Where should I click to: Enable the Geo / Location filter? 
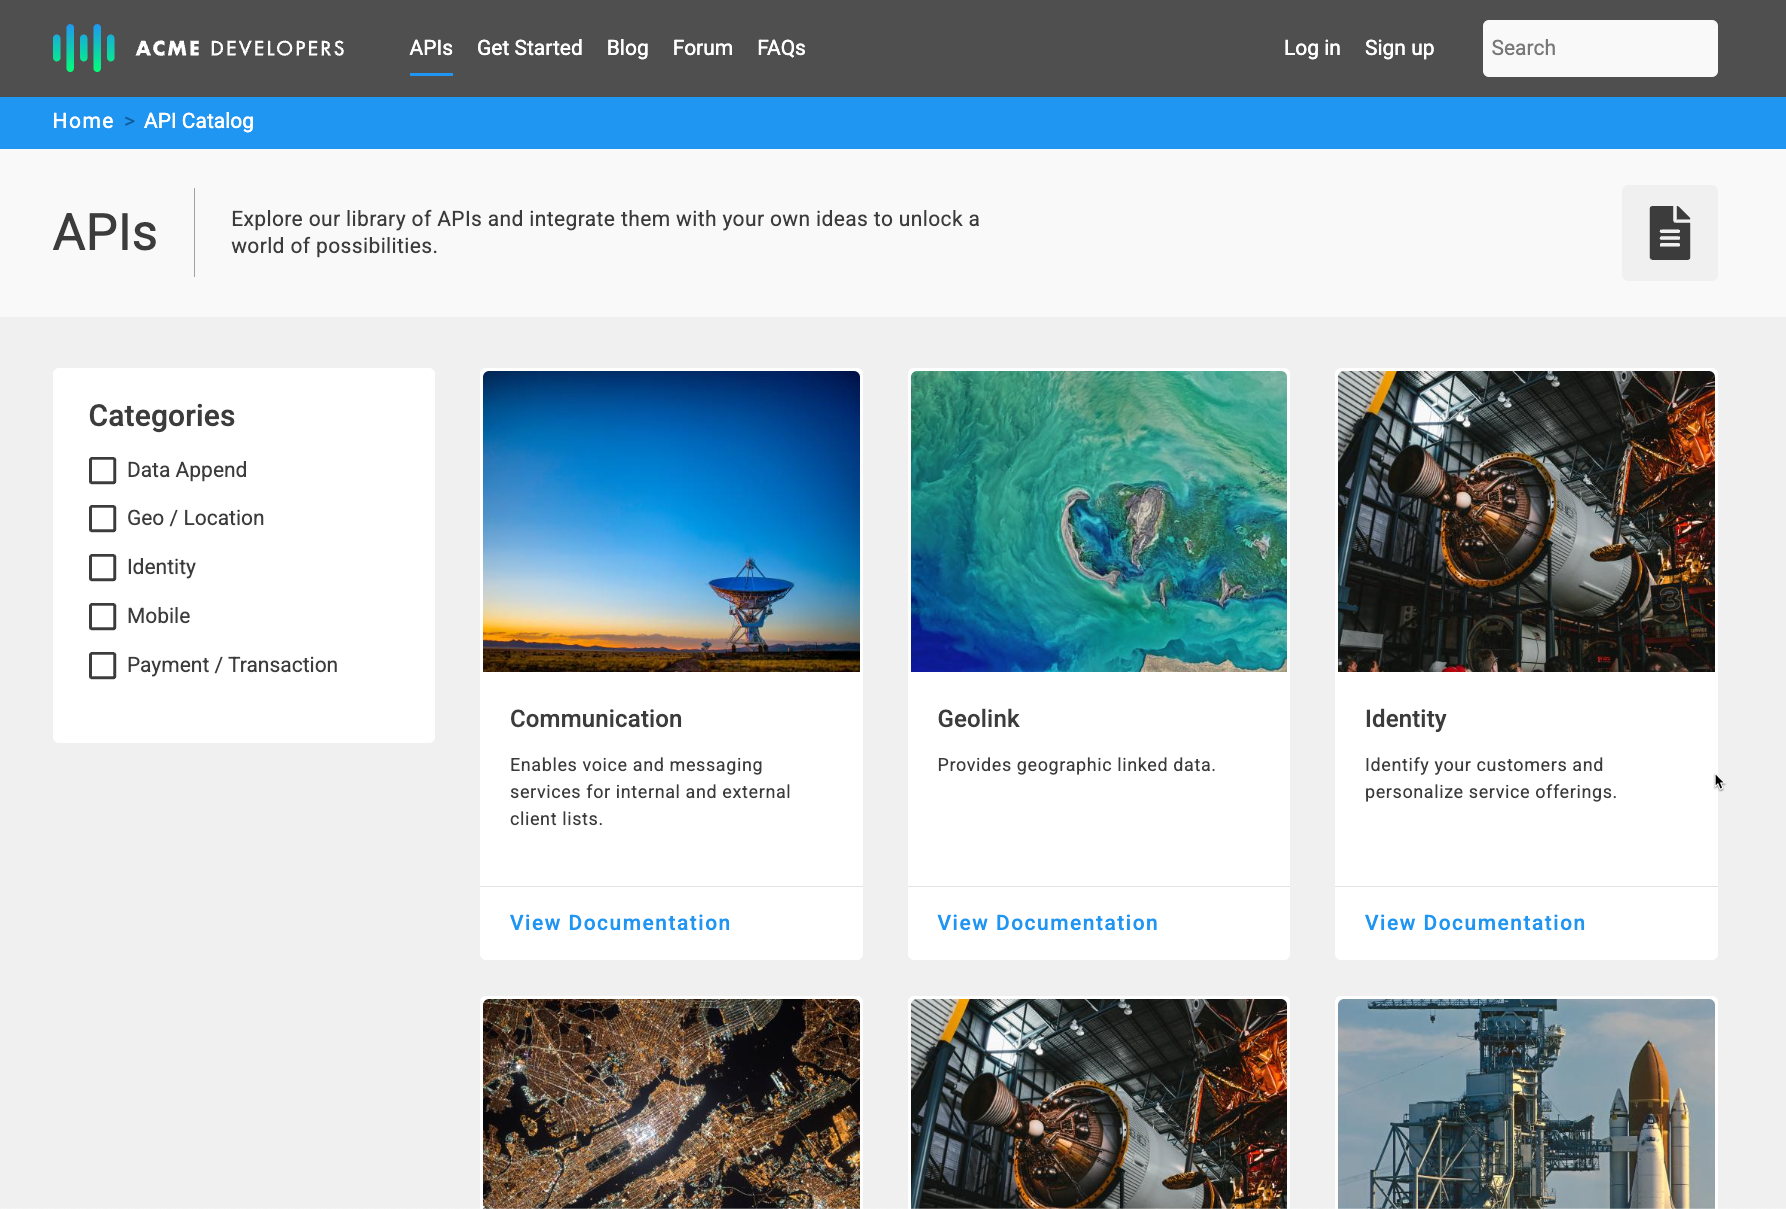(x=102, y=518)
